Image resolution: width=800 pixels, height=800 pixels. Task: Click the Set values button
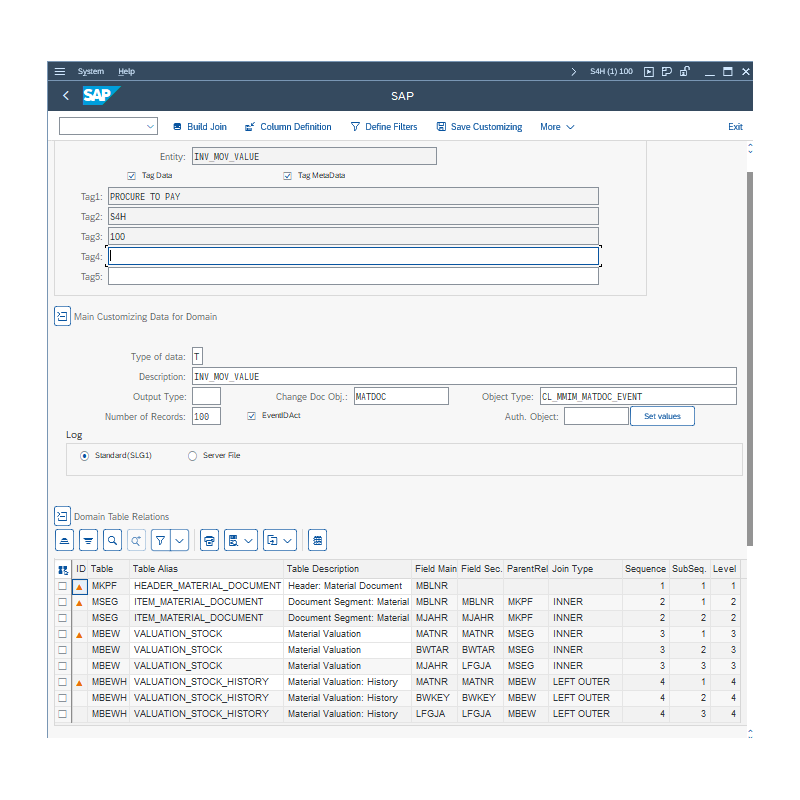[662, 416]
